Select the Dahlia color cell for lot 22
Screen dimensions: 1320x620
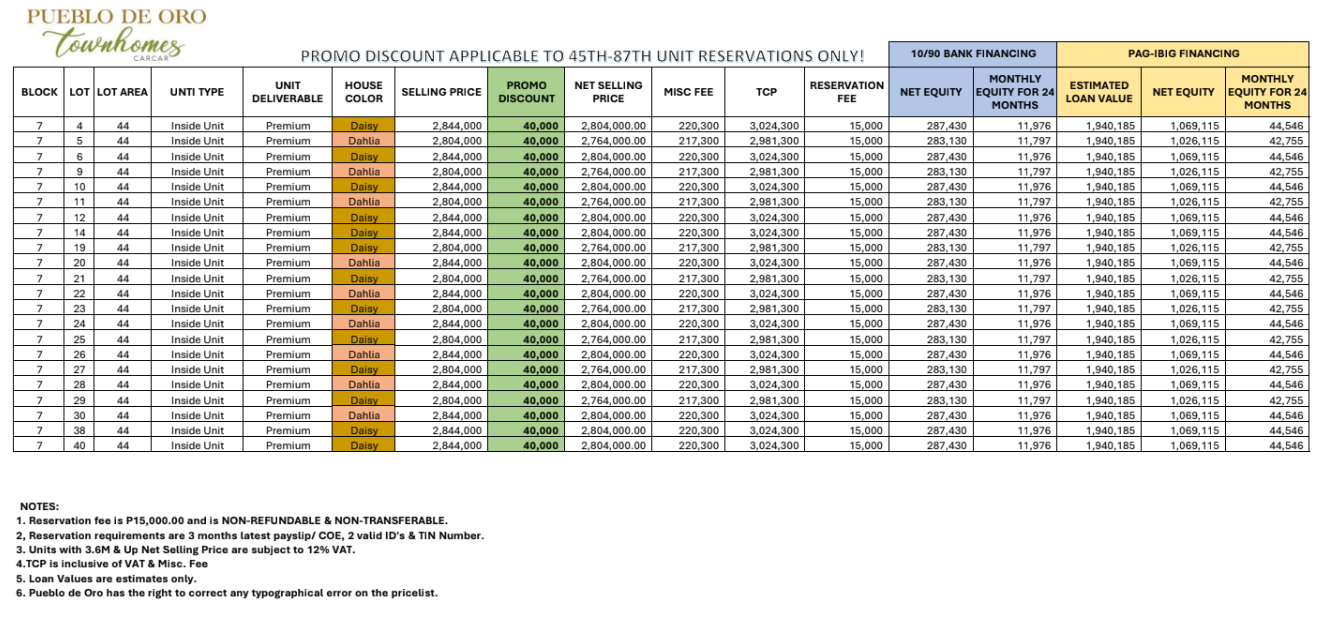[x=363, y=294]
